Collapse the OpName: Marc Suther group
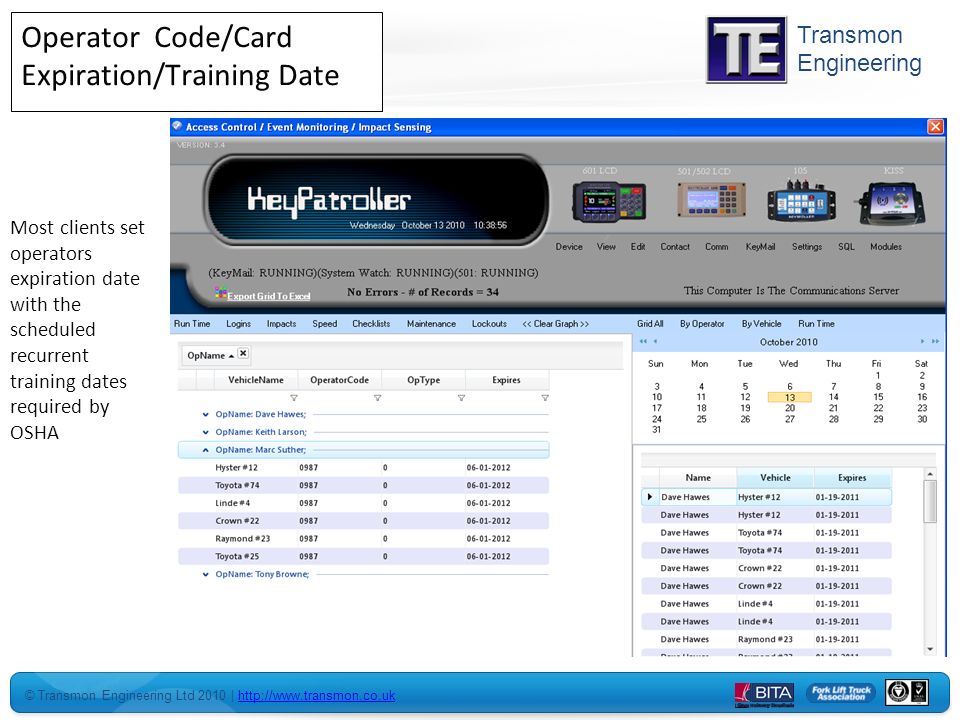The width and height of the screenshot is (960, 720). tap(206, 450)
